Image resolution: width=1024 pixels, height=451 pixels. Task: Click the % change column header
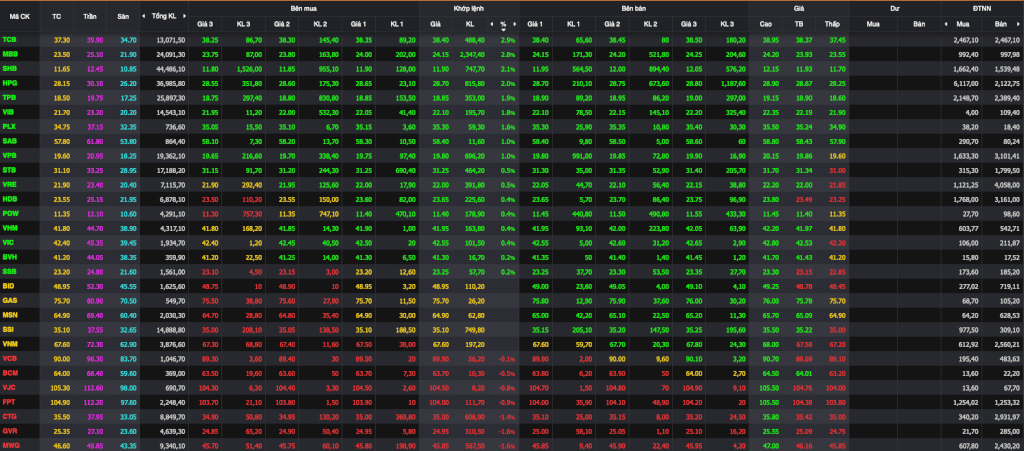504,24
